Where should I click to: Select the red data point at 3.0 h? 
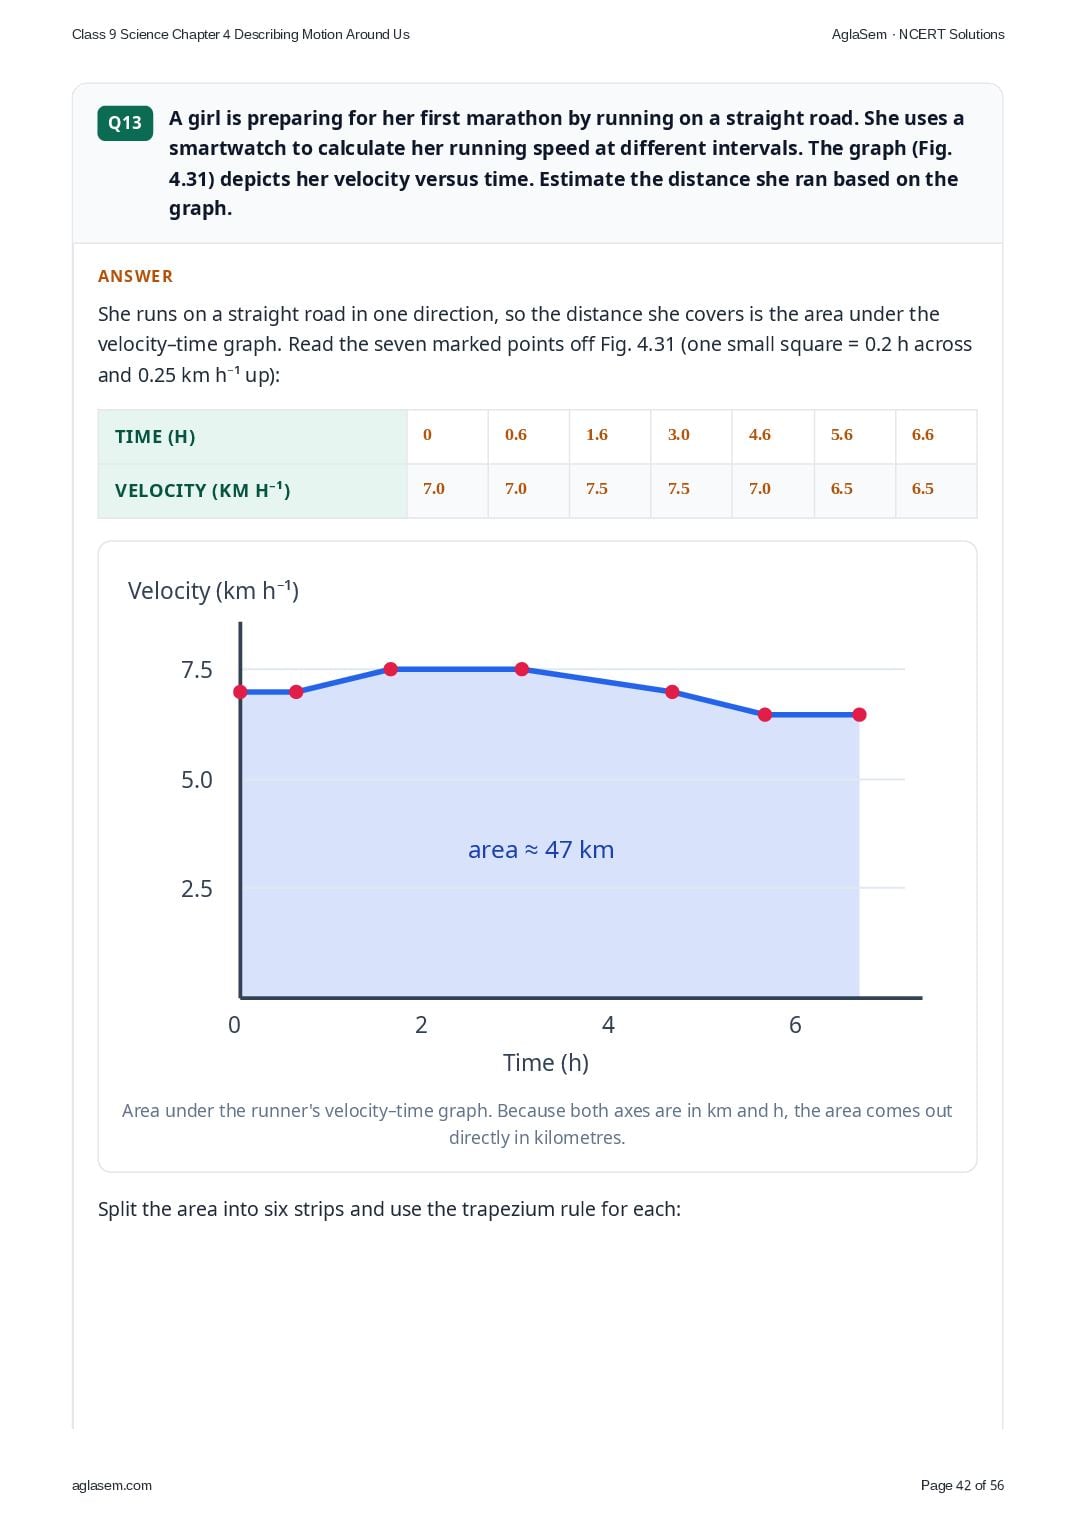(522, 669)
